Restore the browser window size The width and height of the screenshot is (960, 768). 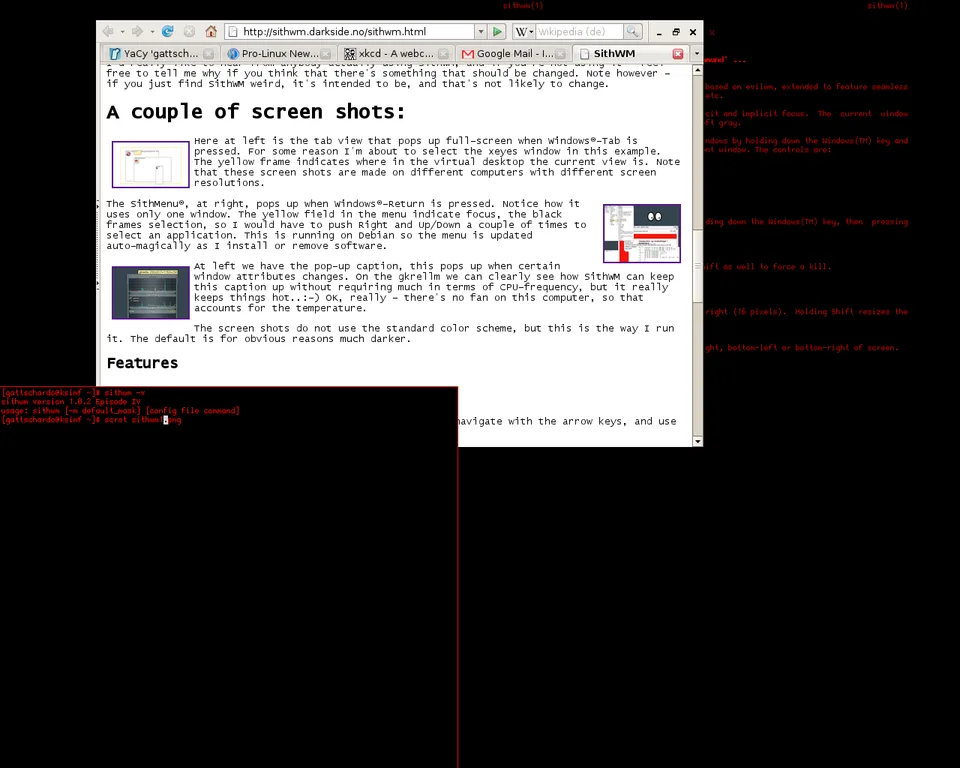(x=676, y=32)
